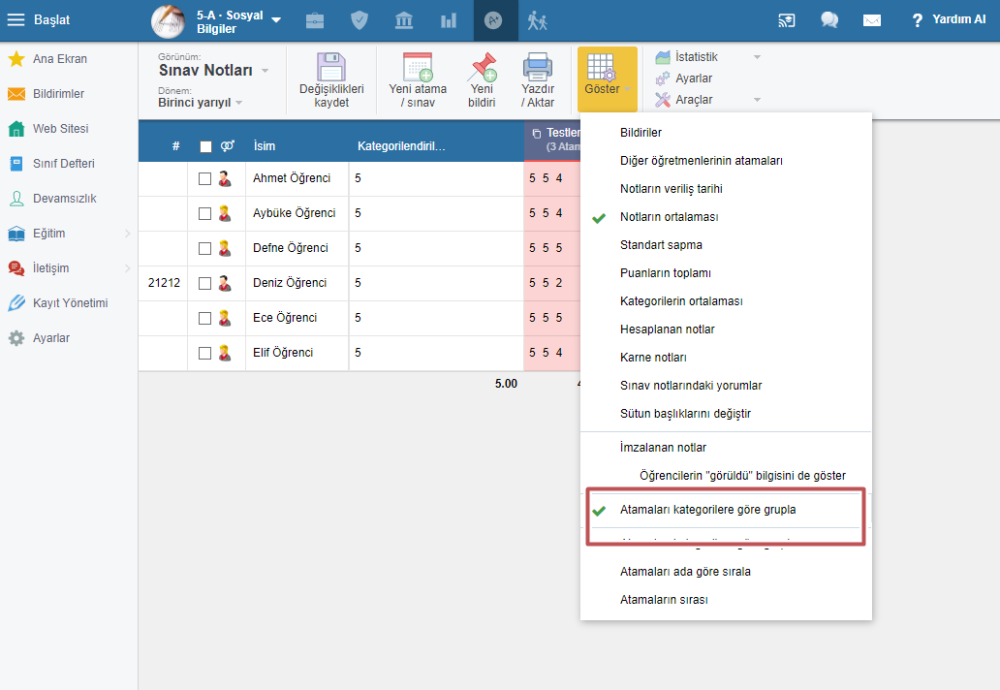
Task: Open the Birinci yarıyıl term dropdown
Action: [x=200, y=103]
